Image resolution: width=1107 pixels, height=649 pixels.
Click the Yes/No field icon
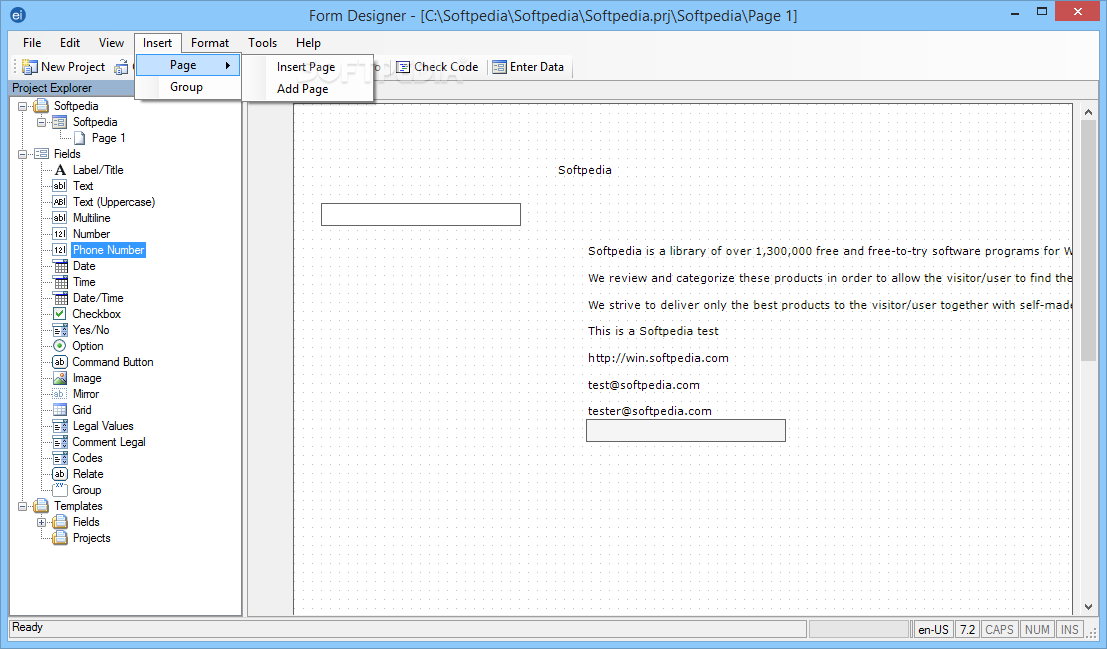tap(60, 330)
